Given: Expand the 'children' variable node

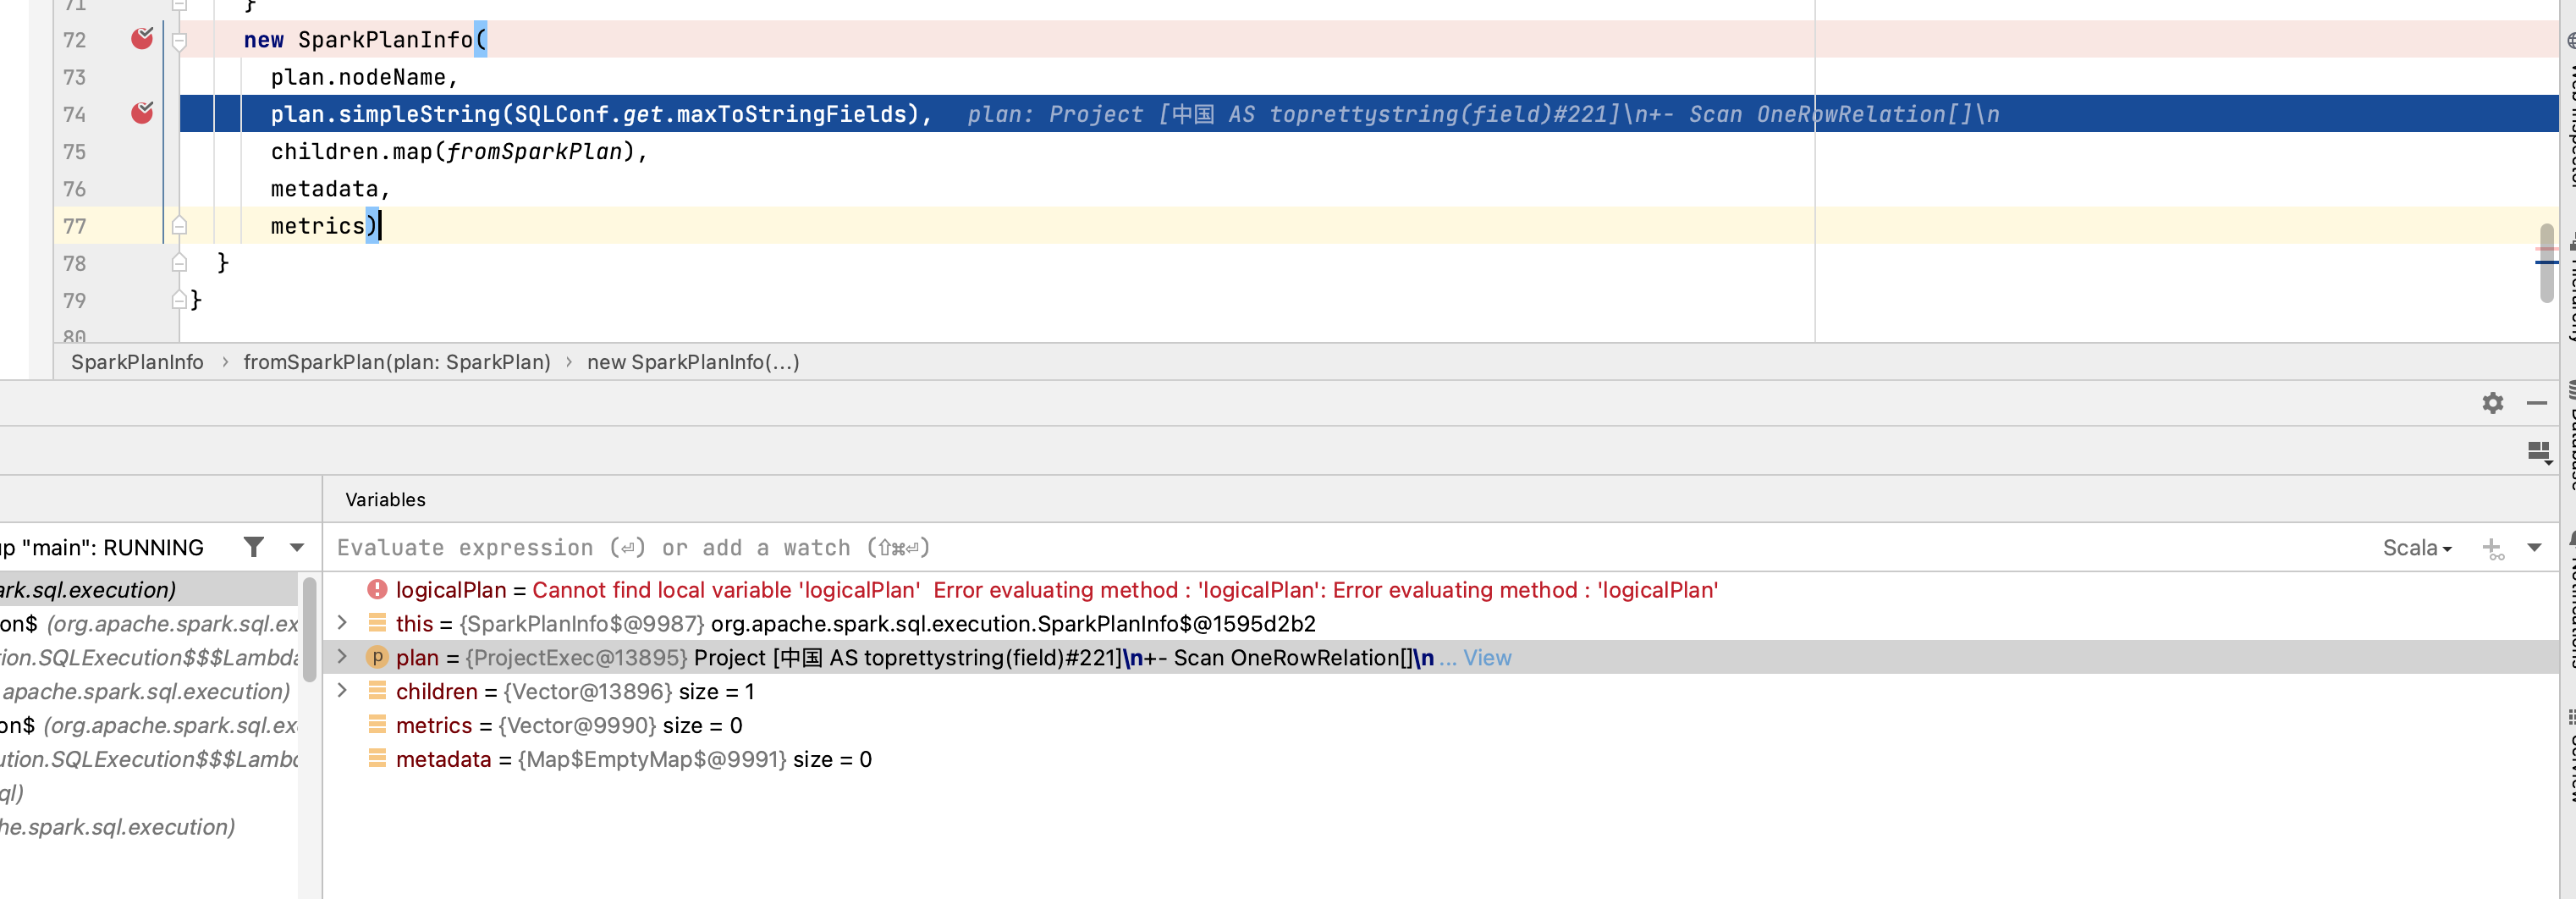Looking at the screenshot, I should click(343, 691).
